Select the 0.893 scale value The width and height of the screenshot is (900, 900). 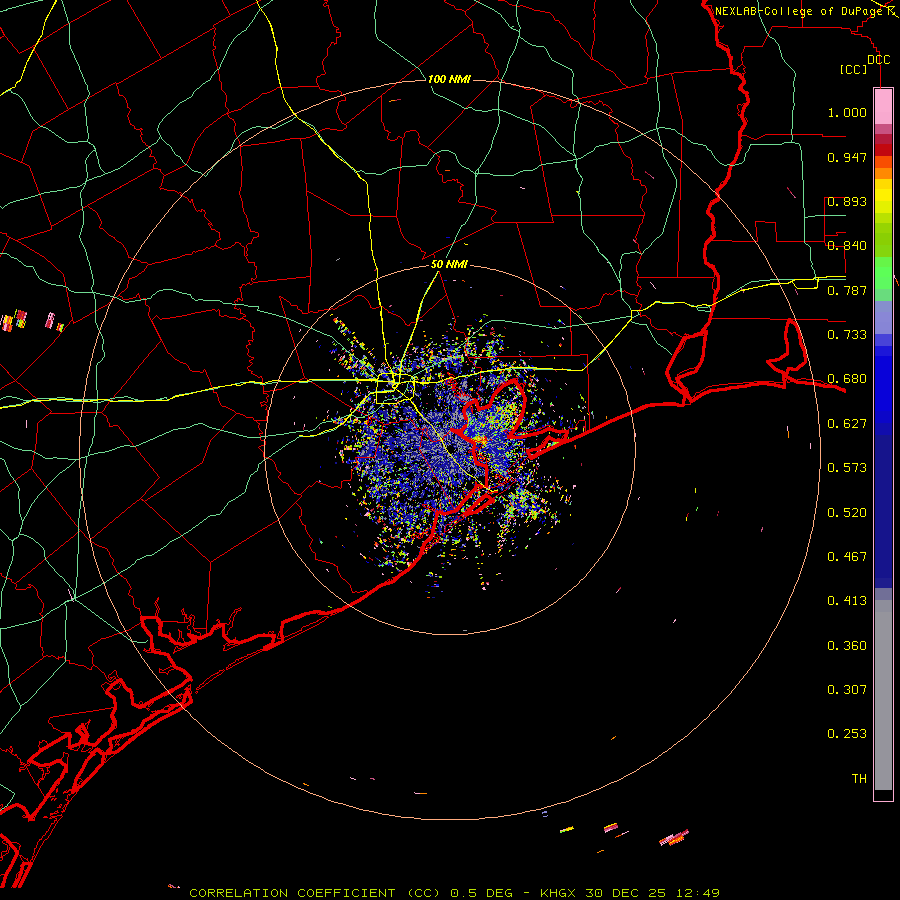(x=847, y=201)
